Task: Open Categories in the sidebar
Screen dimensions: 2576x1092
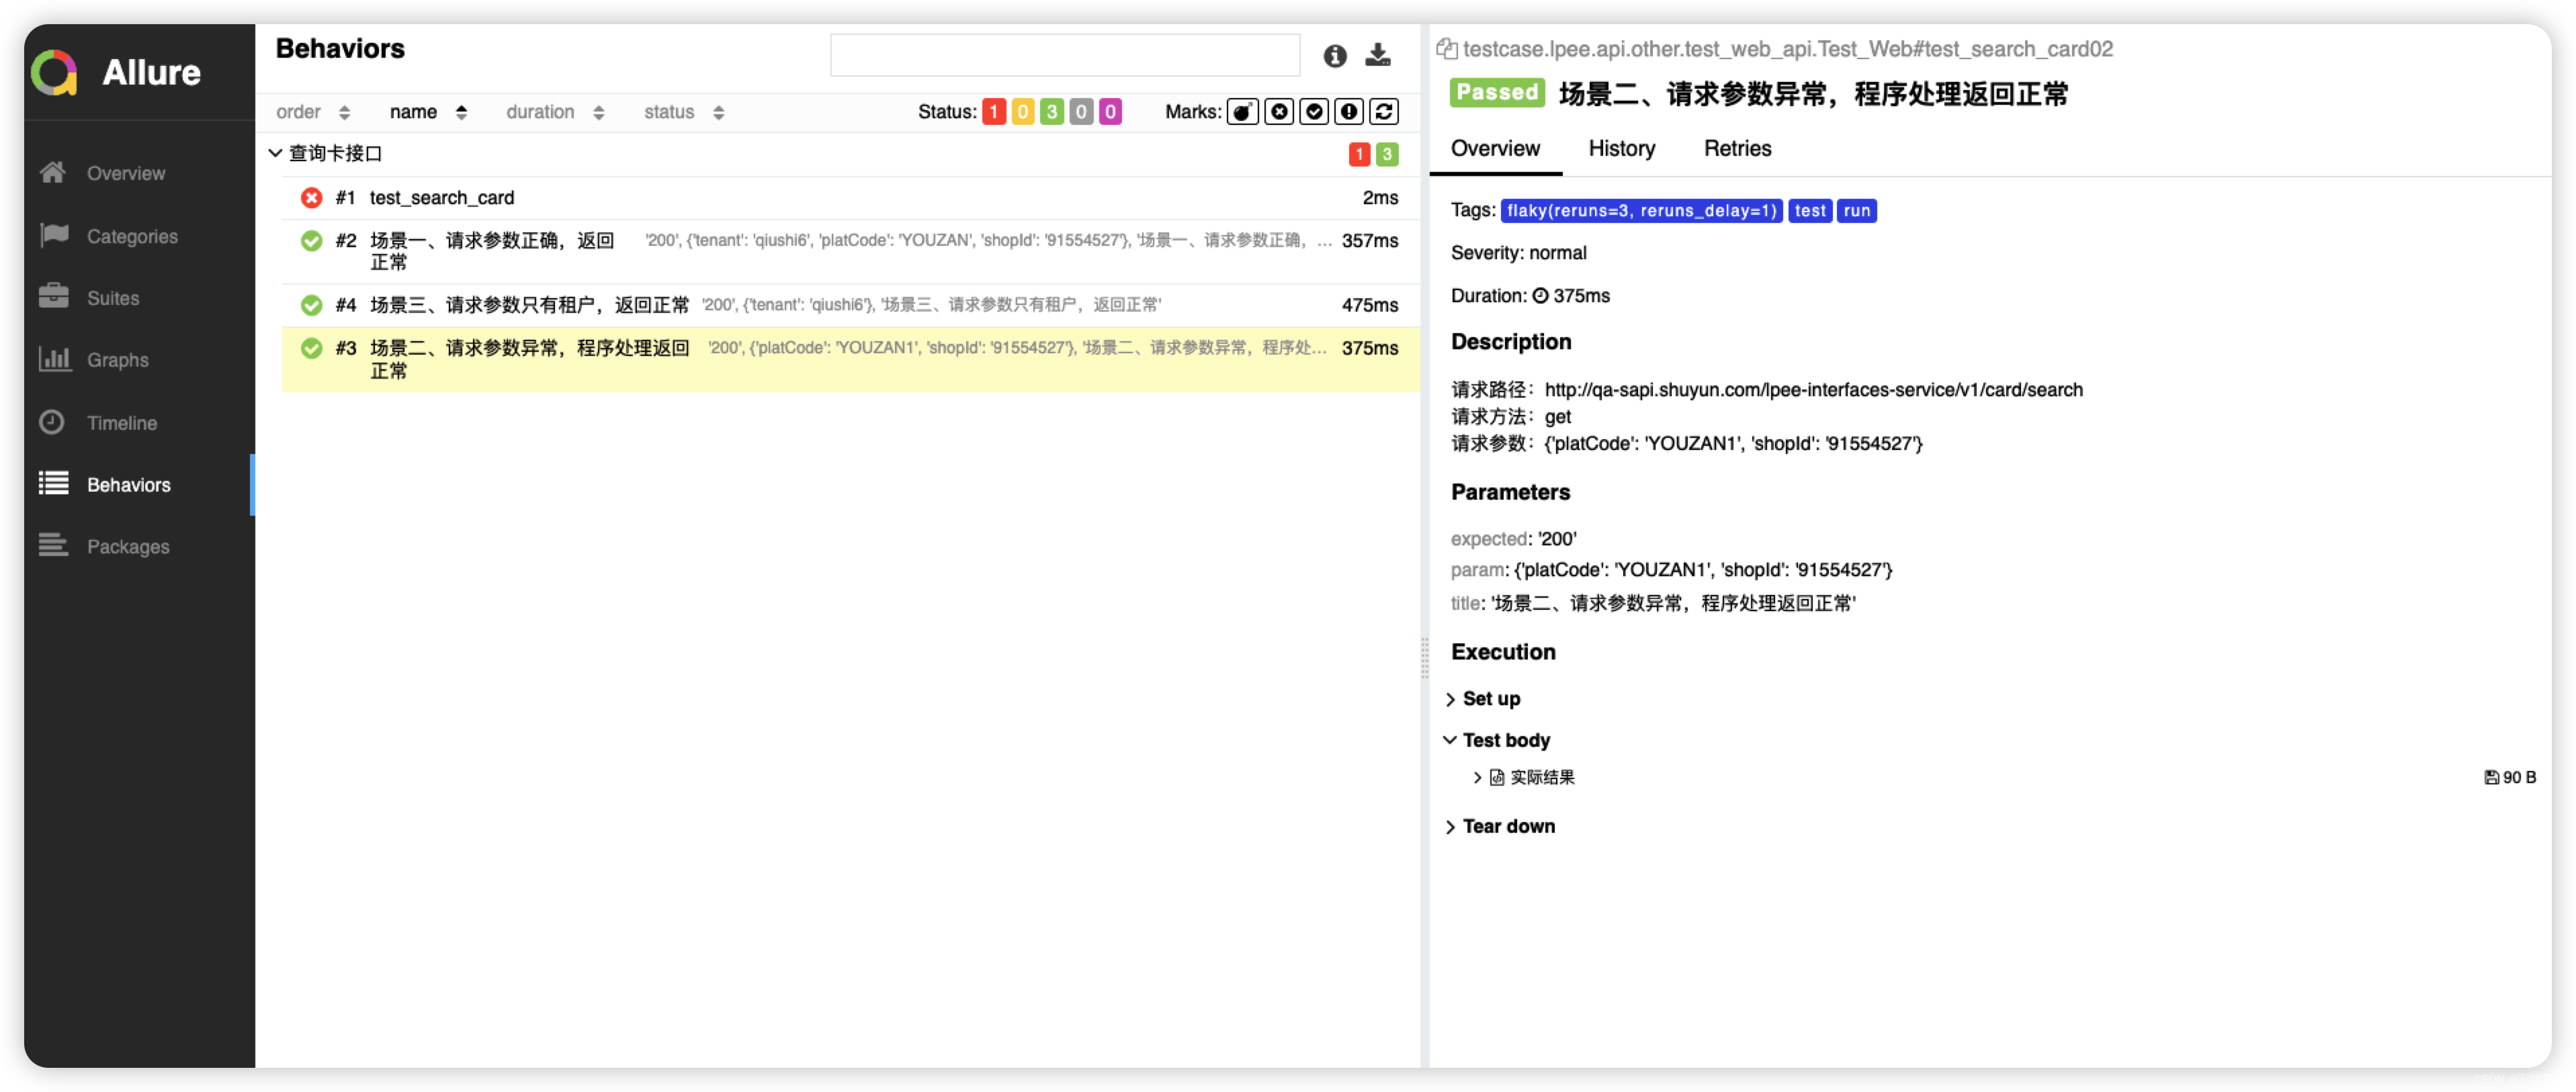Action: pyautogui.click(x=132, y=236)
